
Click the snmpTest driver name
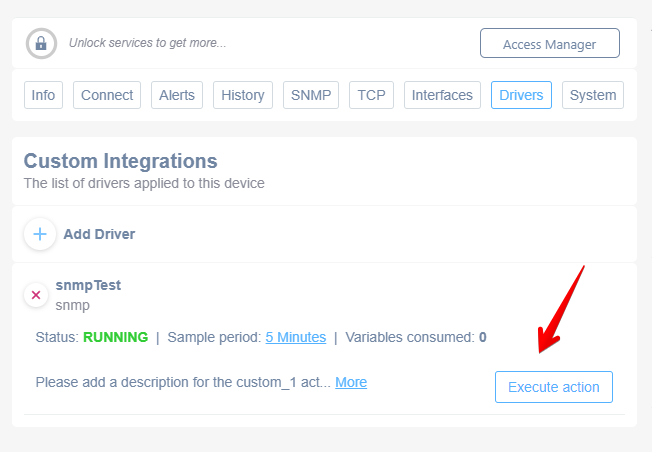[88, 285]
